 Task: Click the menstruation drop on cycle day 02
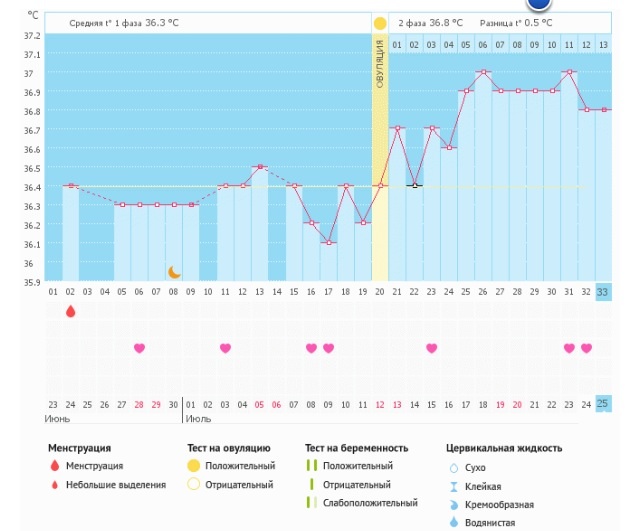pos(70,311)
